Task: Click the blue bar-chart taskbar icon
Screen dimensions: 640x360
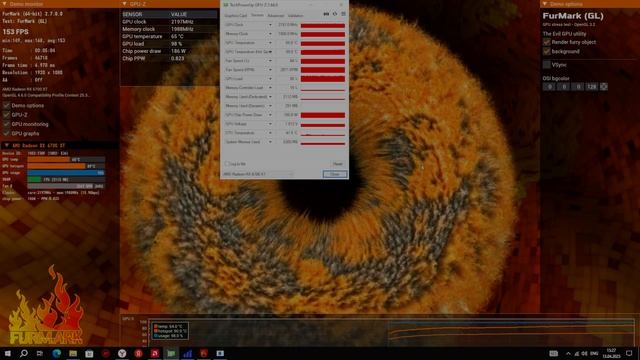Action: coord(187,353)
